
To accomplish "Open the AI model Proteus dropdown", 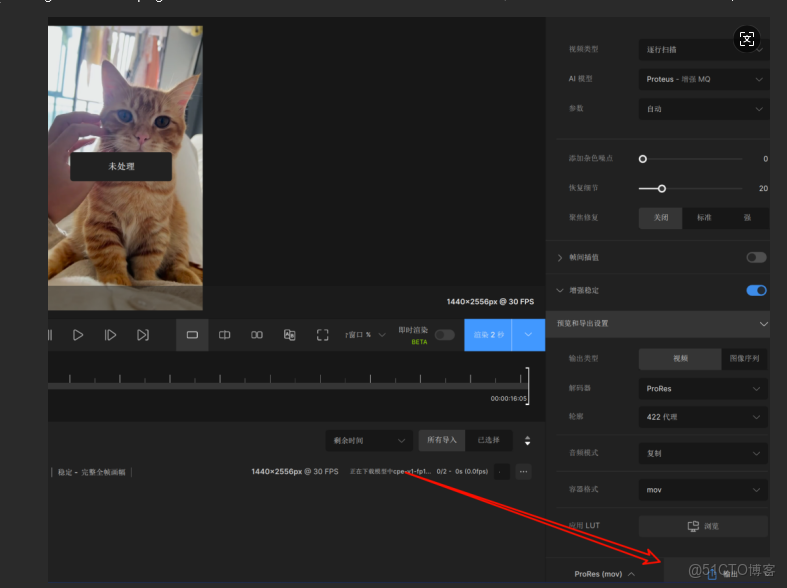I will tap(702, 79).
